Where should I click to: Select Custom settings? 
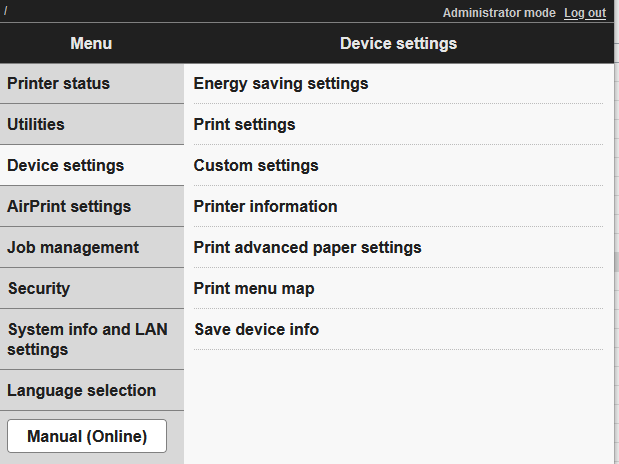coord(256,165)
